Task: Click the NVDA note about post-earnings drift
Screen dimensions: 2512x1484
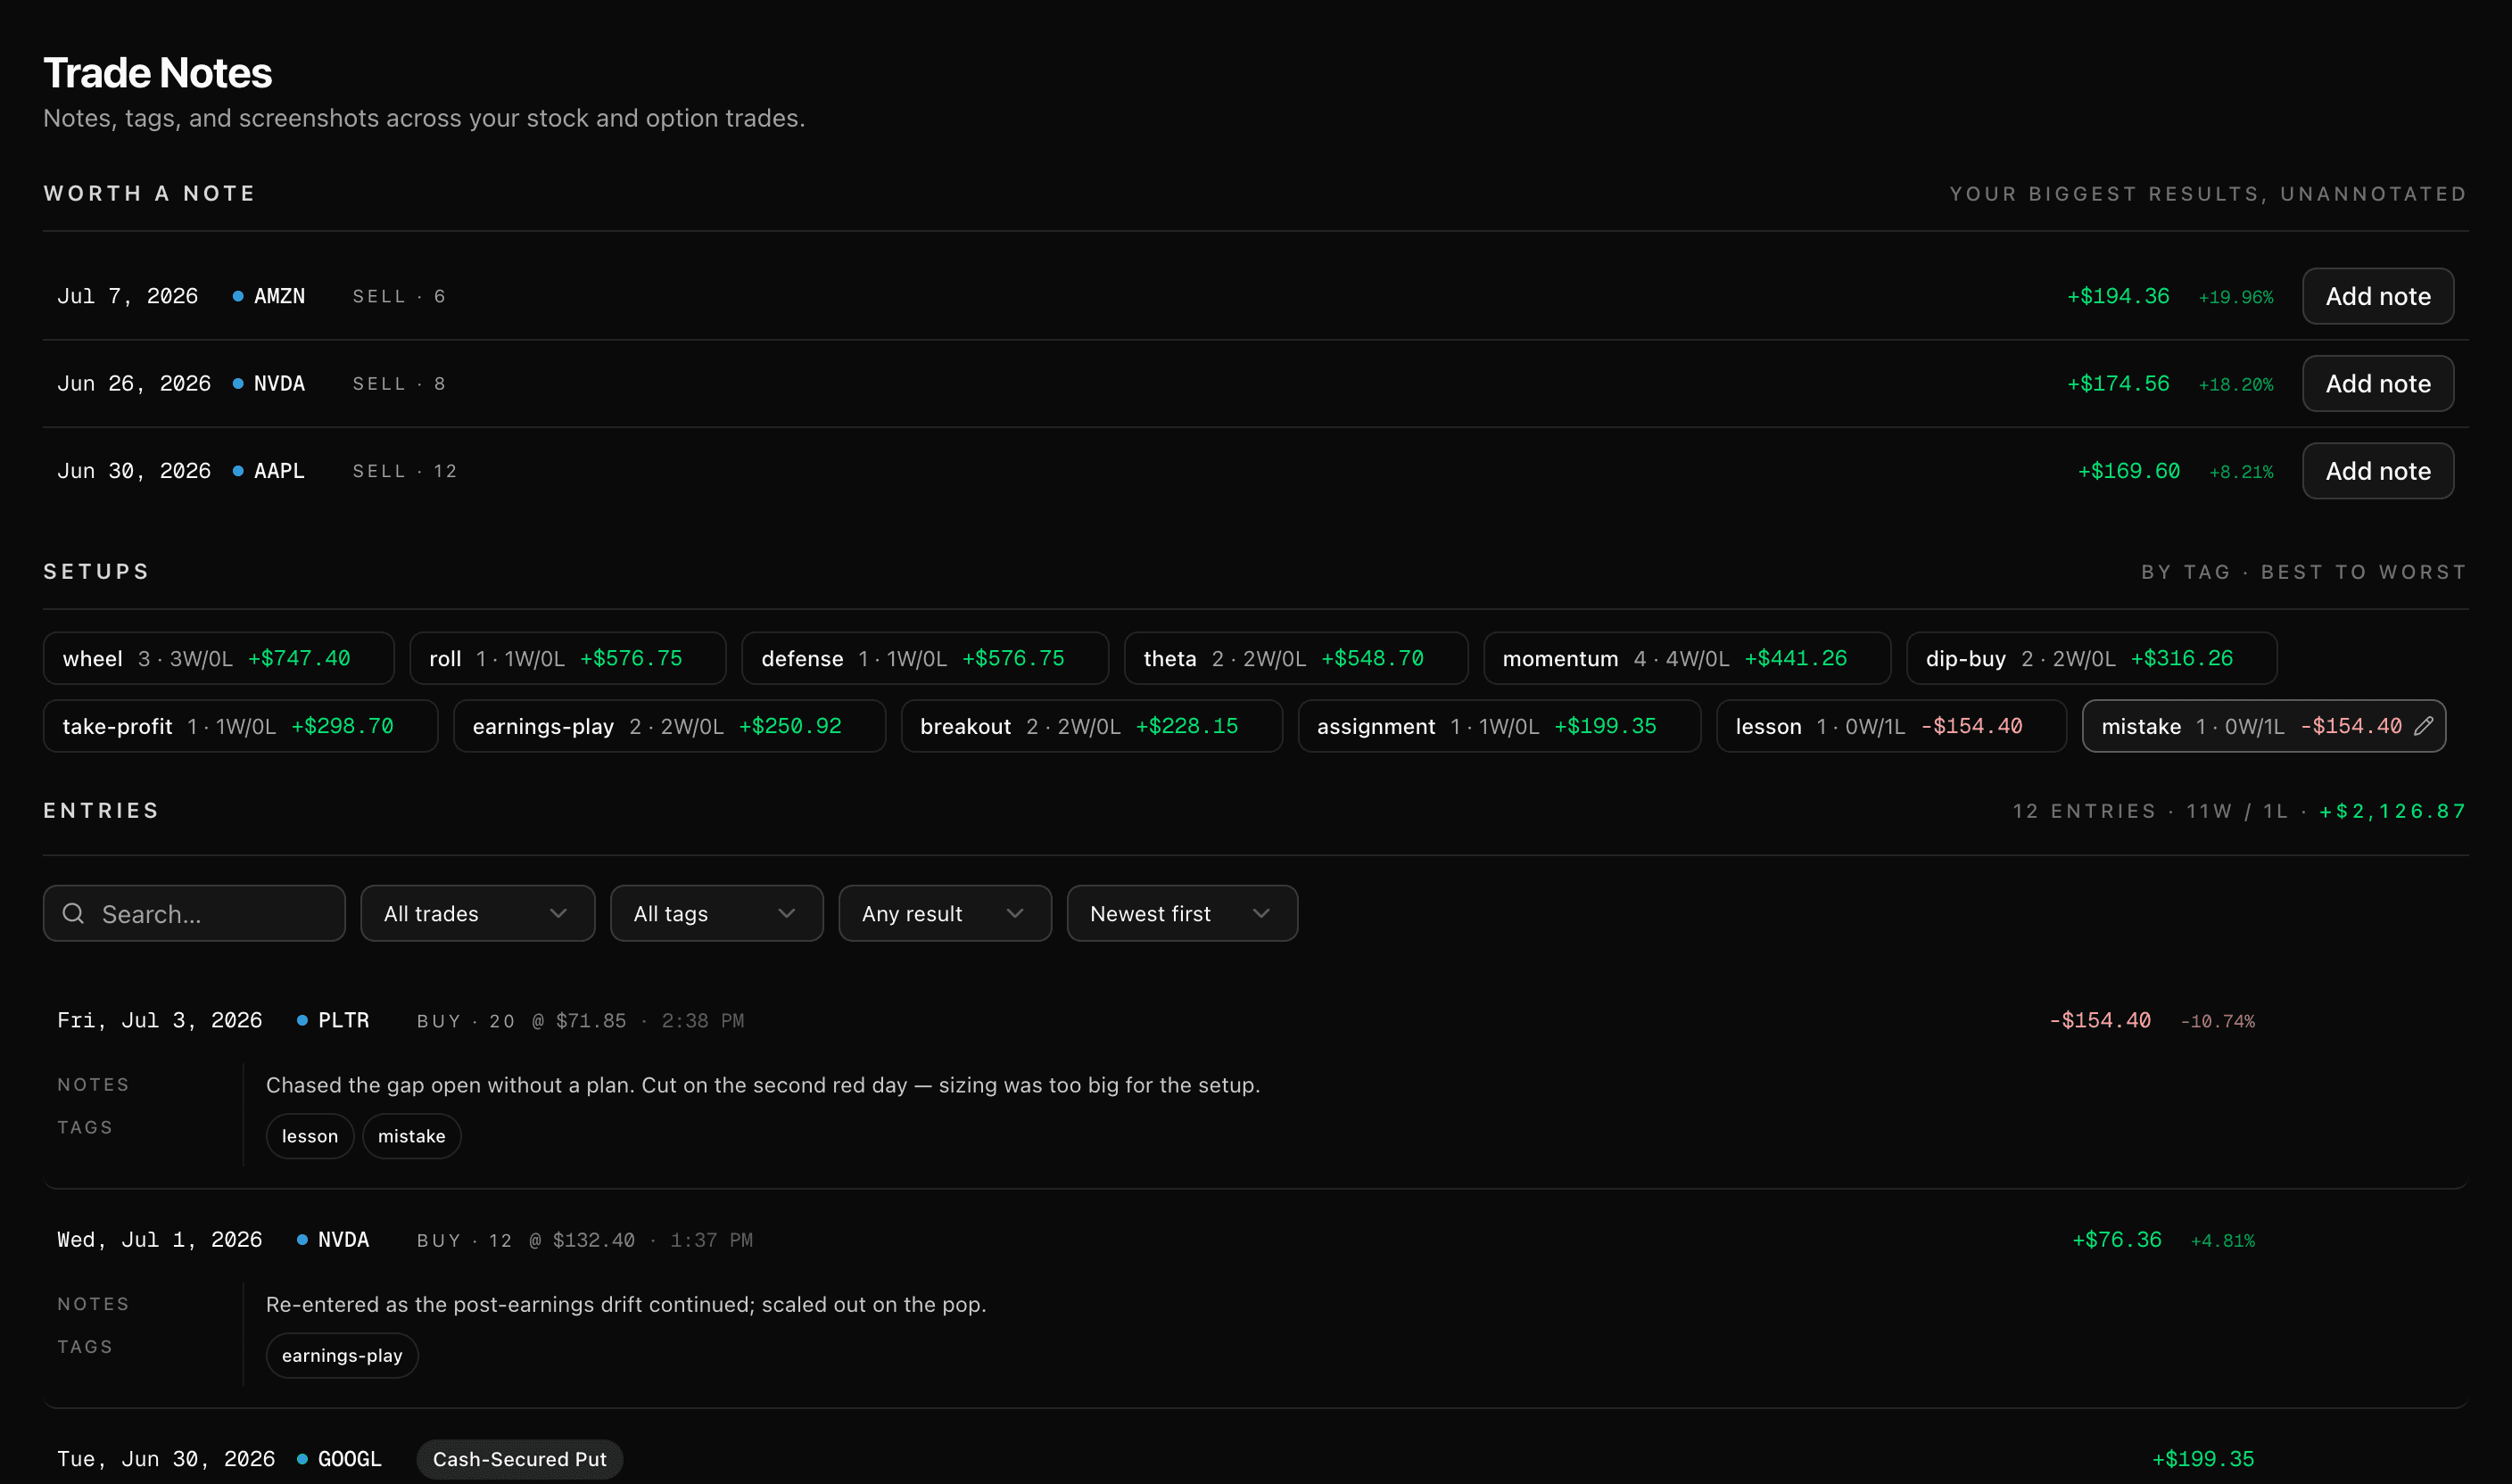Action: (626, 1304)
